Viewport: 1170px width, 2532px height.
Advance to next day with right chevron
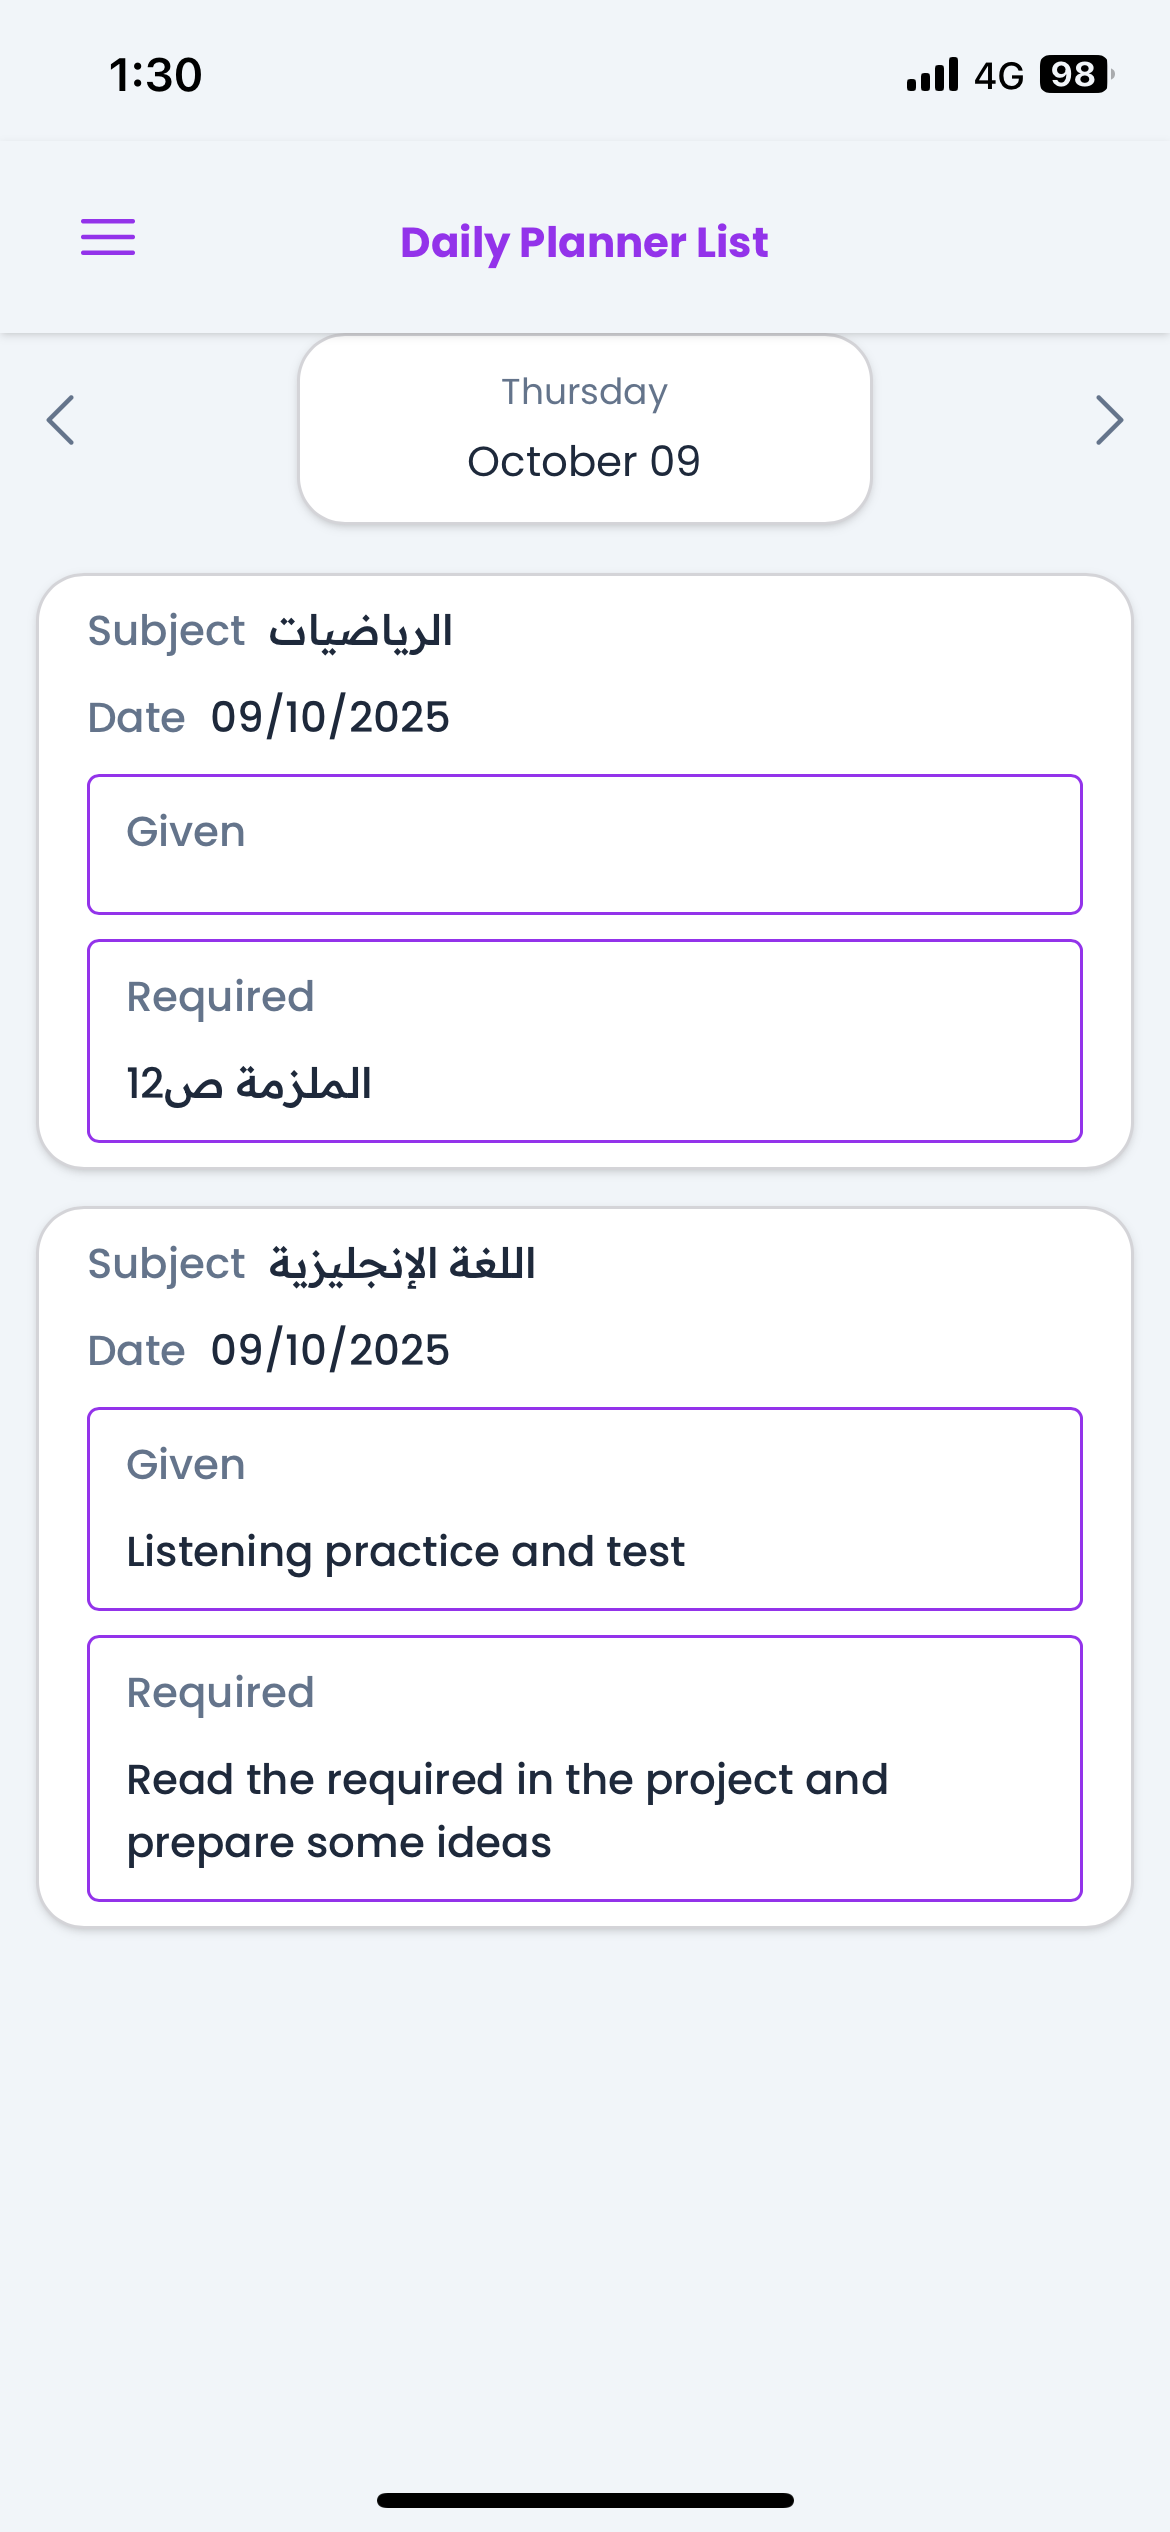(x=1109, y=420)
